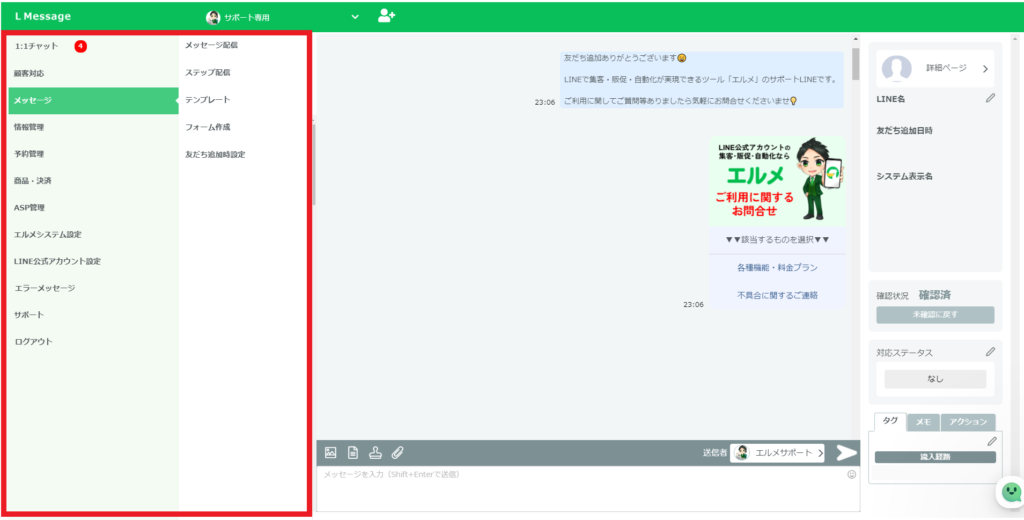Click the なし status button
The image size is (1024, 520).
(x=935, y=379)
